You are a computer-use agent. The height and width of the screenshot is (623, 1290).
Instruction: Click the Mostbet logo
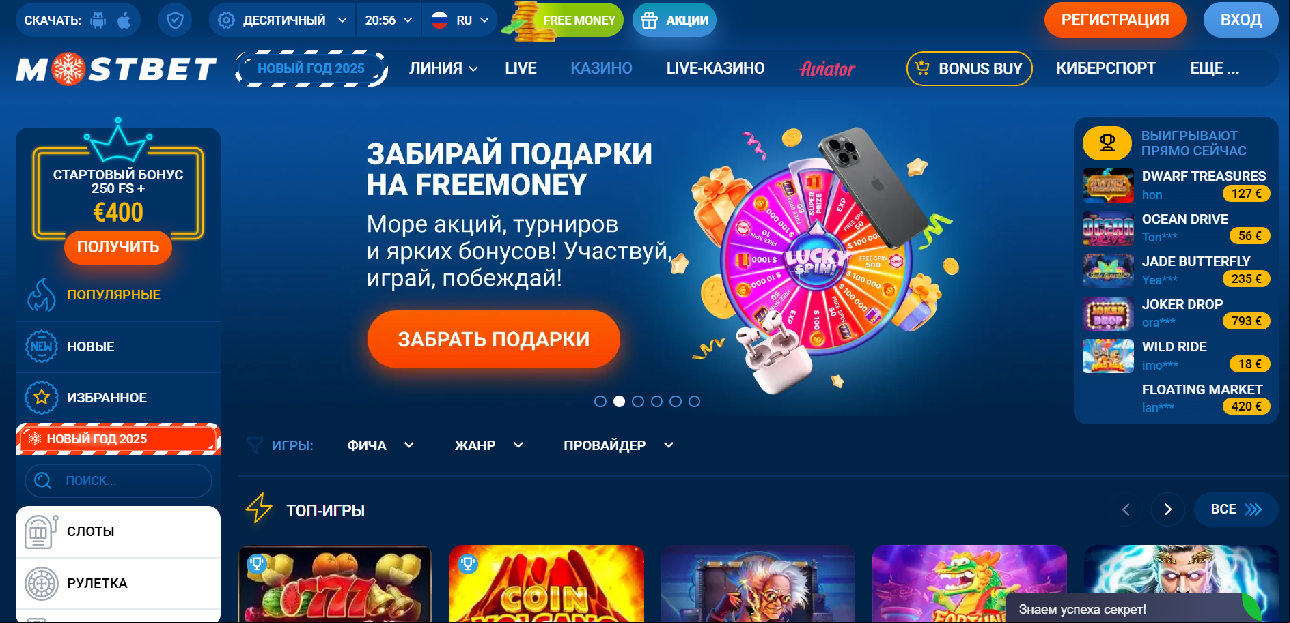click(x=117, y=69)
